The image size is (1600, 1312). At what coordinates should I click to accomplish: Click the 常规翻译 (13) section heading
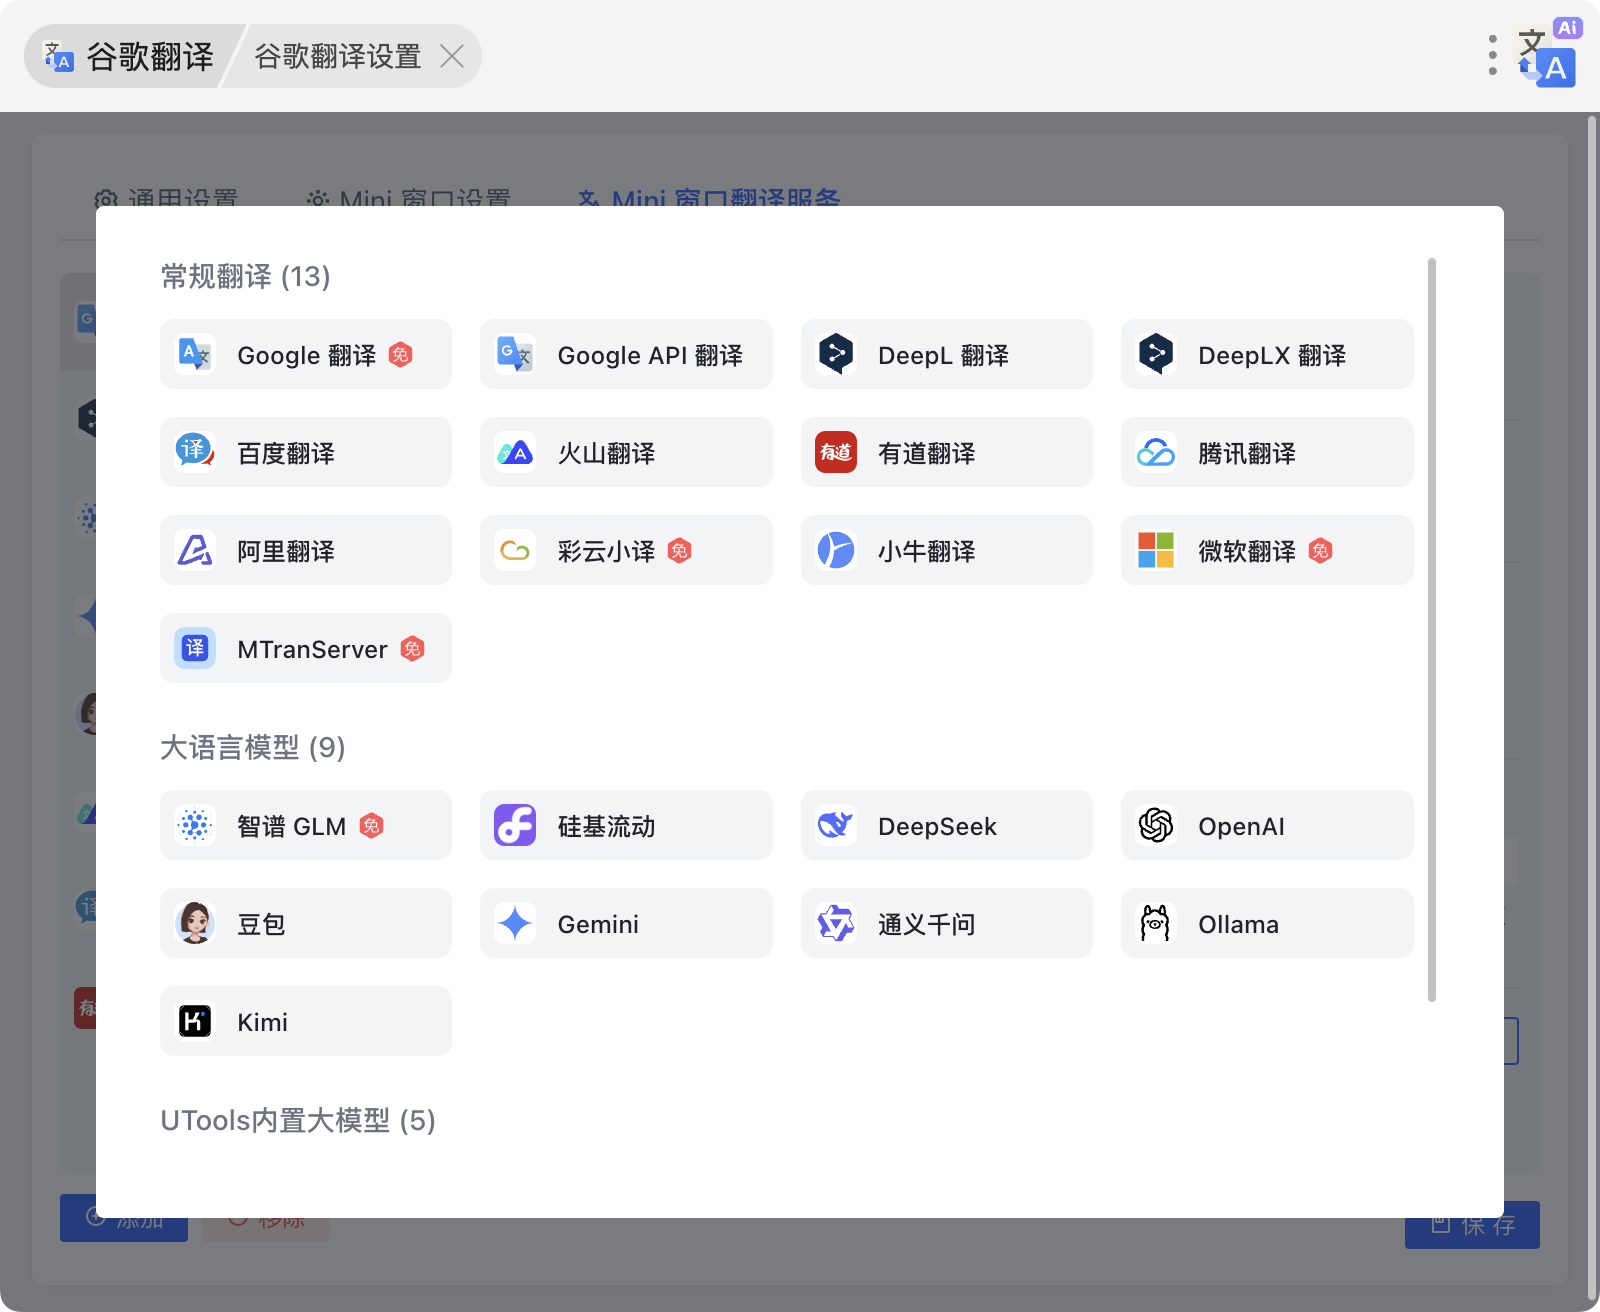point(245,276)
